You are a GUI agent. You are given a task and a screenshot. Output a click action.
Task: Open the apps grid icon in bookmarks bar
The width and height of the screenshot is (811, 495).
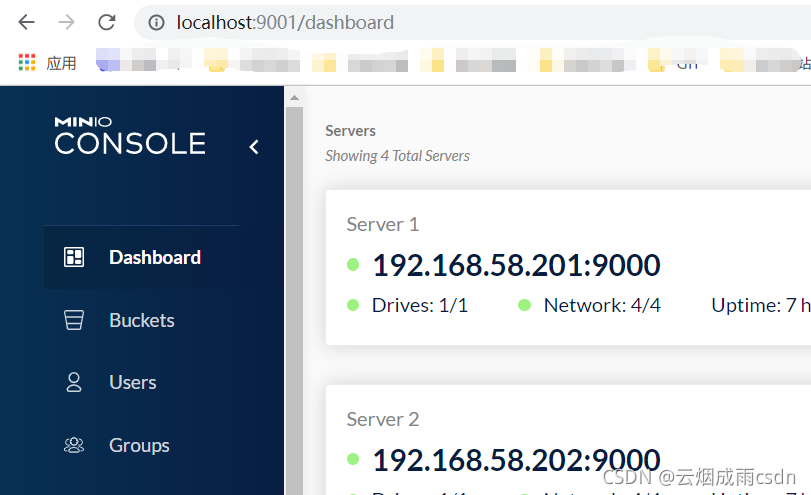click(x=27, y=63)
